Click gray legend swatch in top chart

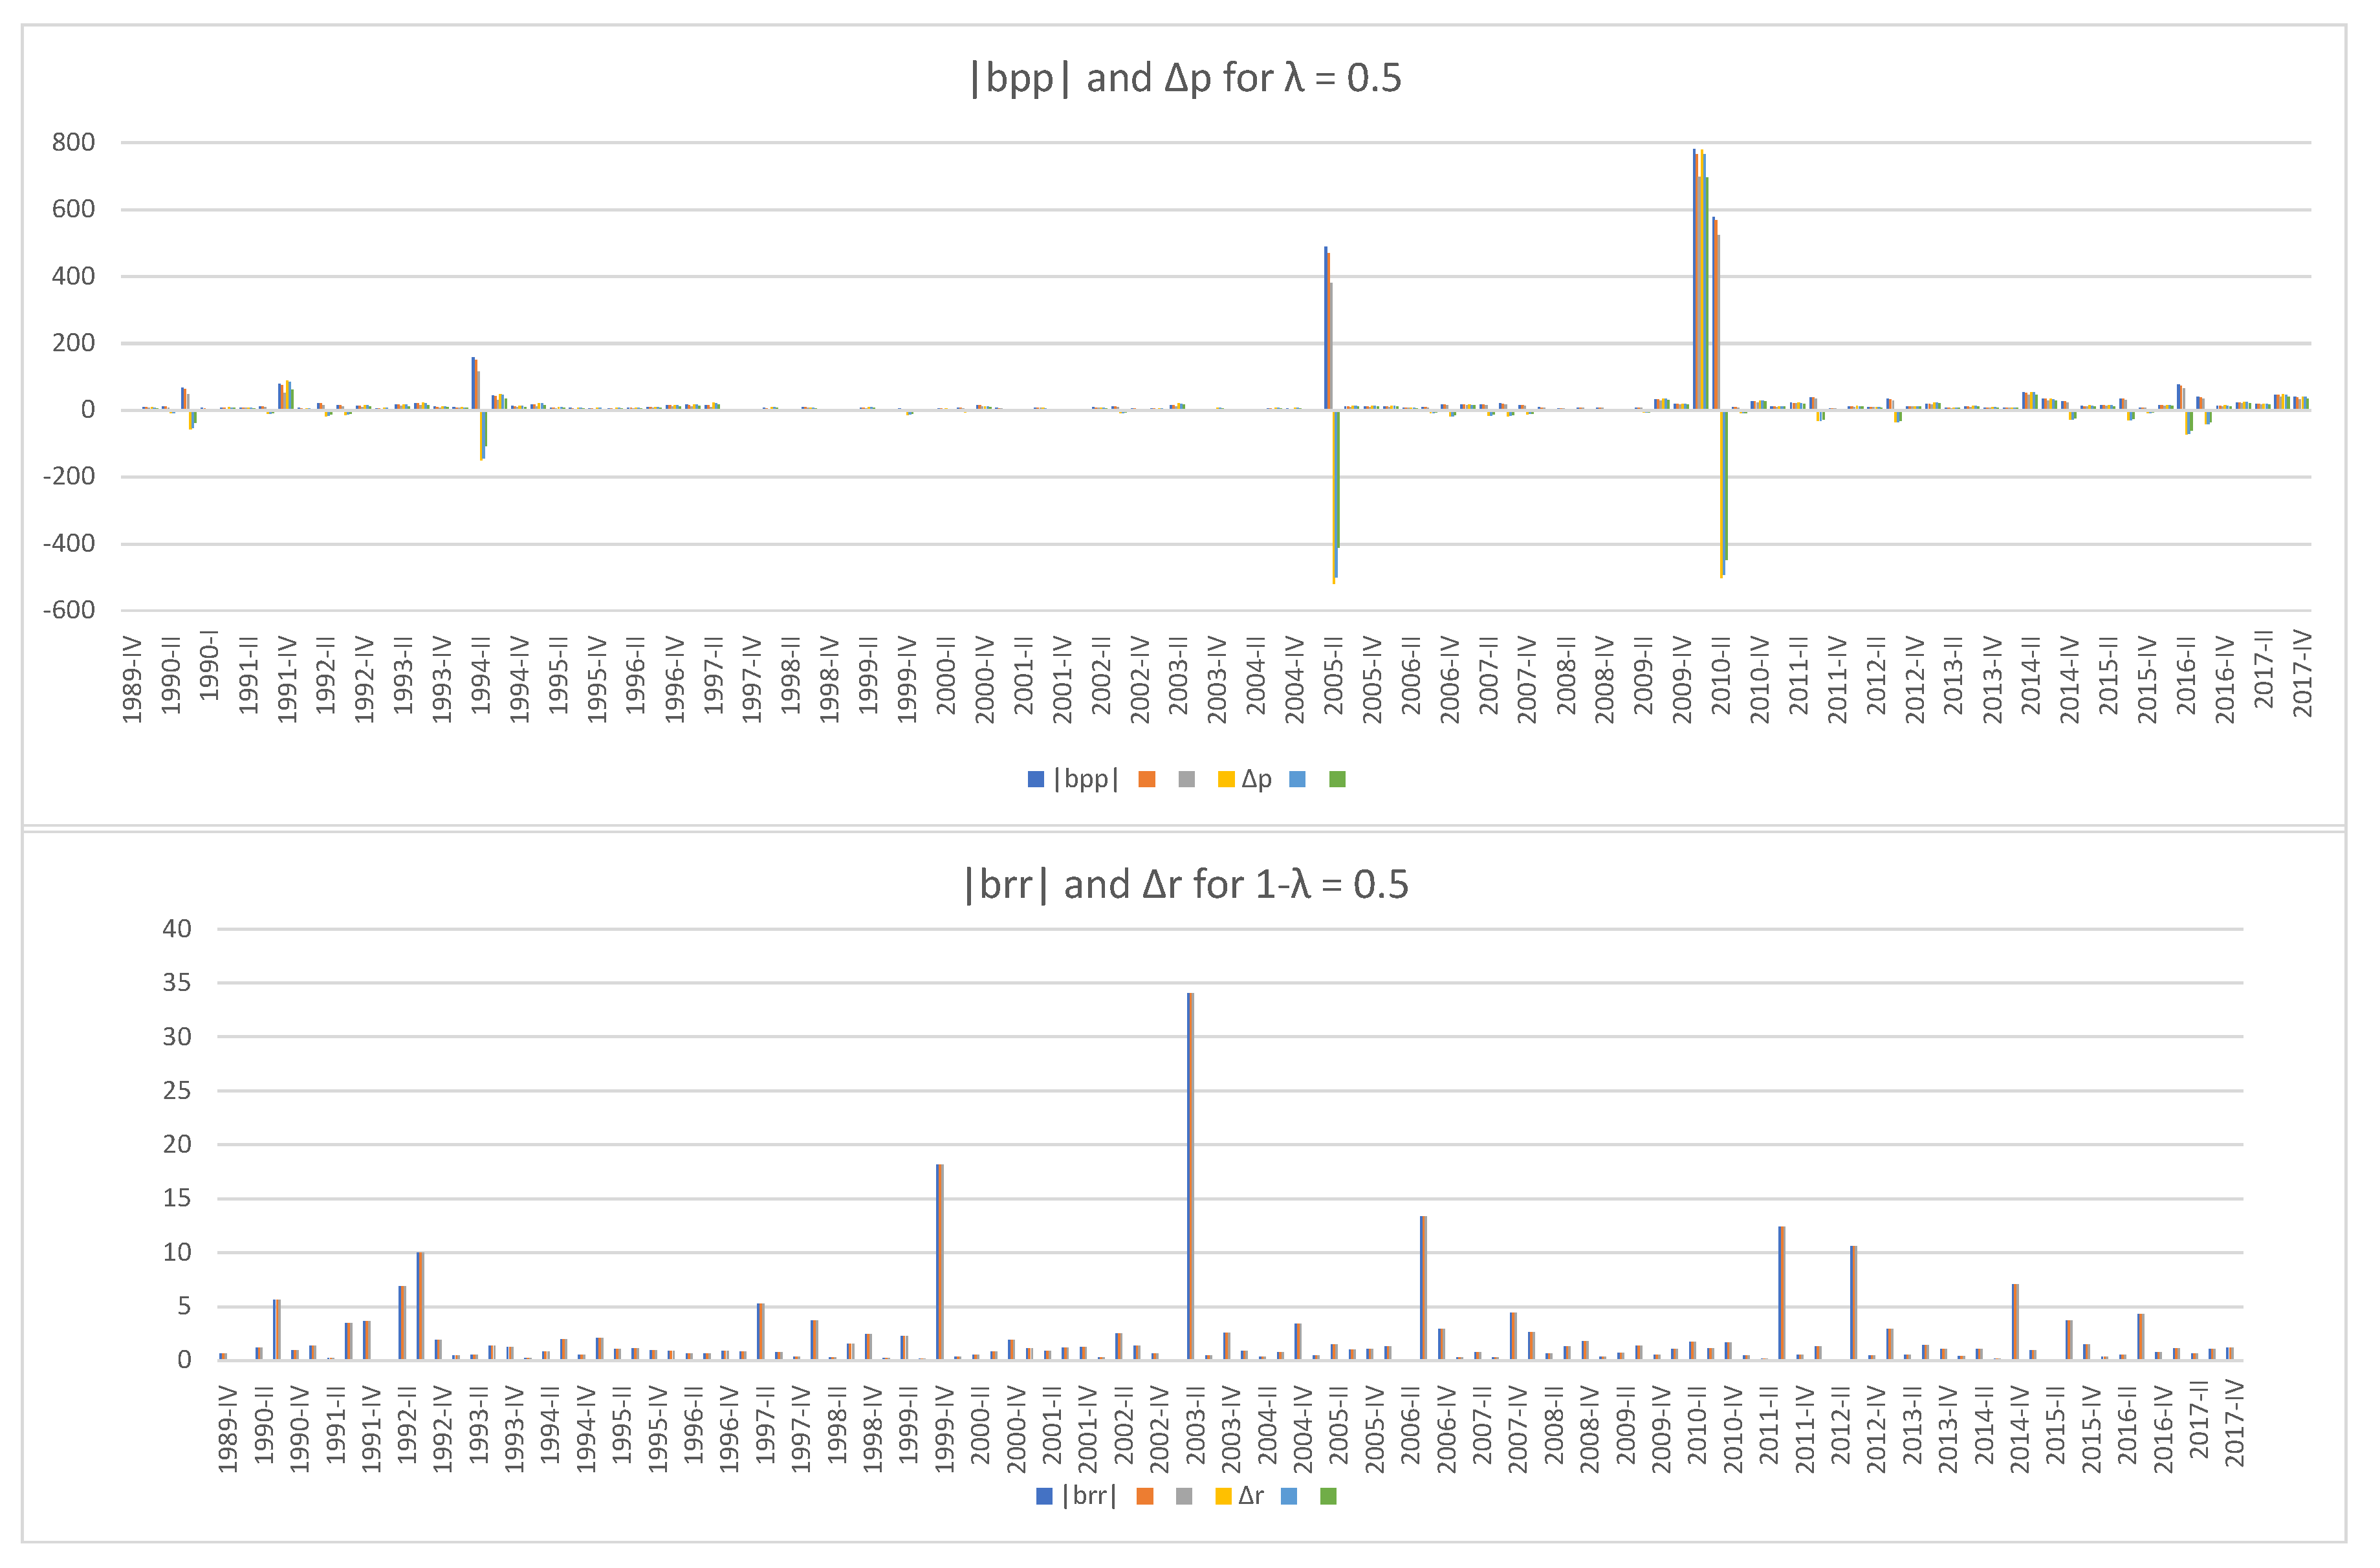point(1187,780)
